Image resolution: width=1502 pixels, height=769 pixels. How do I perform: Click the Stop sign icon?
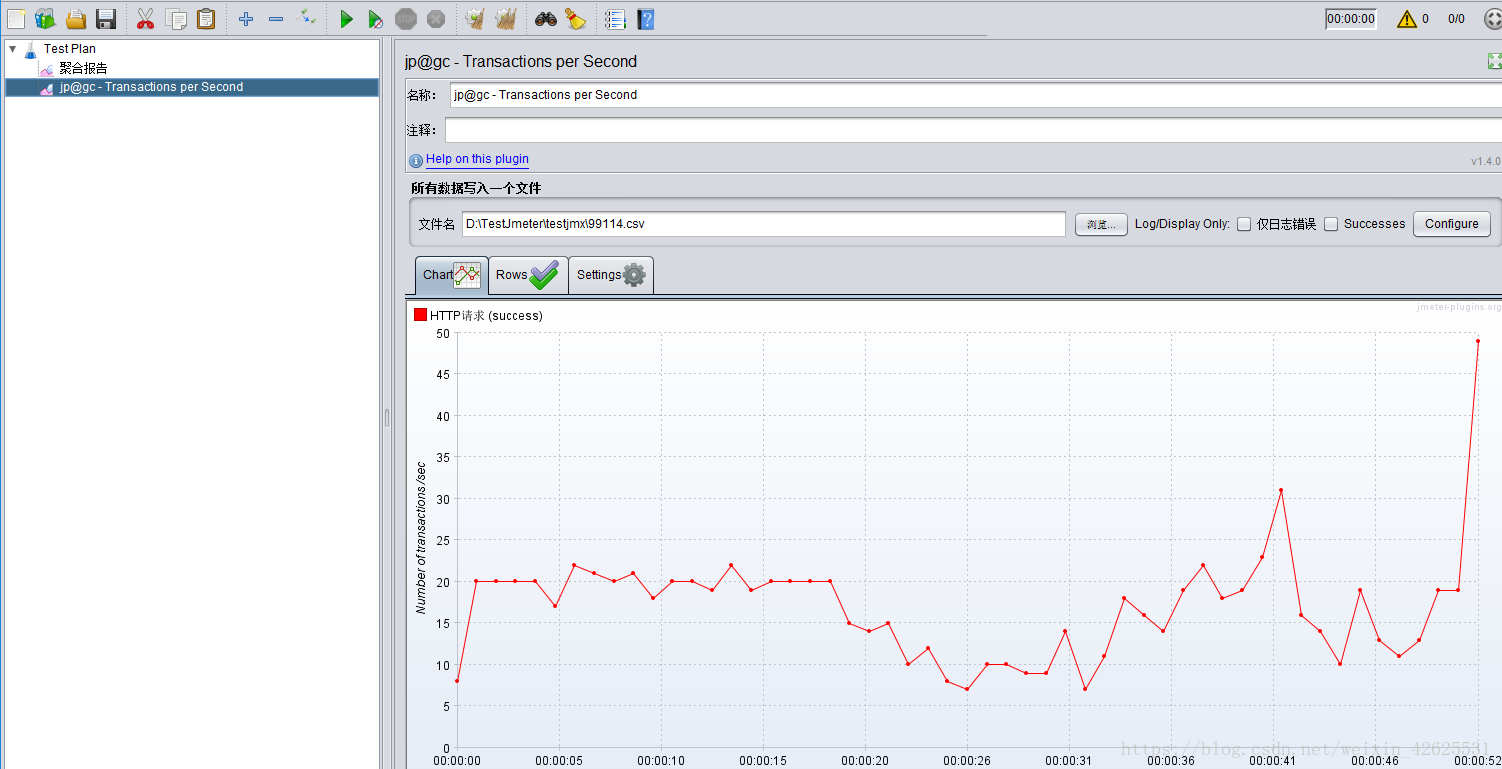pos(405,18)
